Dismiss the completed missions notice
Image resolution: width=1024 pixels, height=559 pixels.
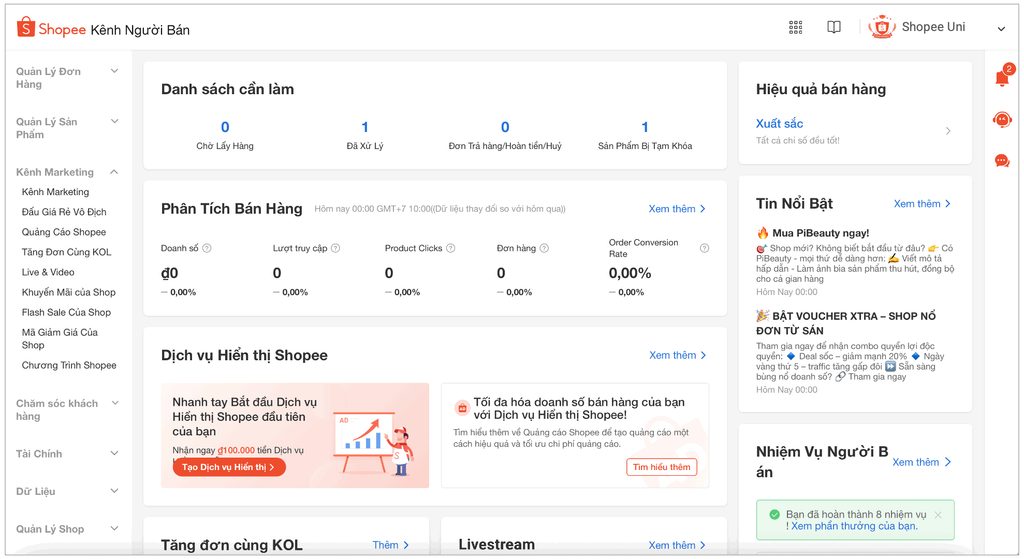point(938,515)
